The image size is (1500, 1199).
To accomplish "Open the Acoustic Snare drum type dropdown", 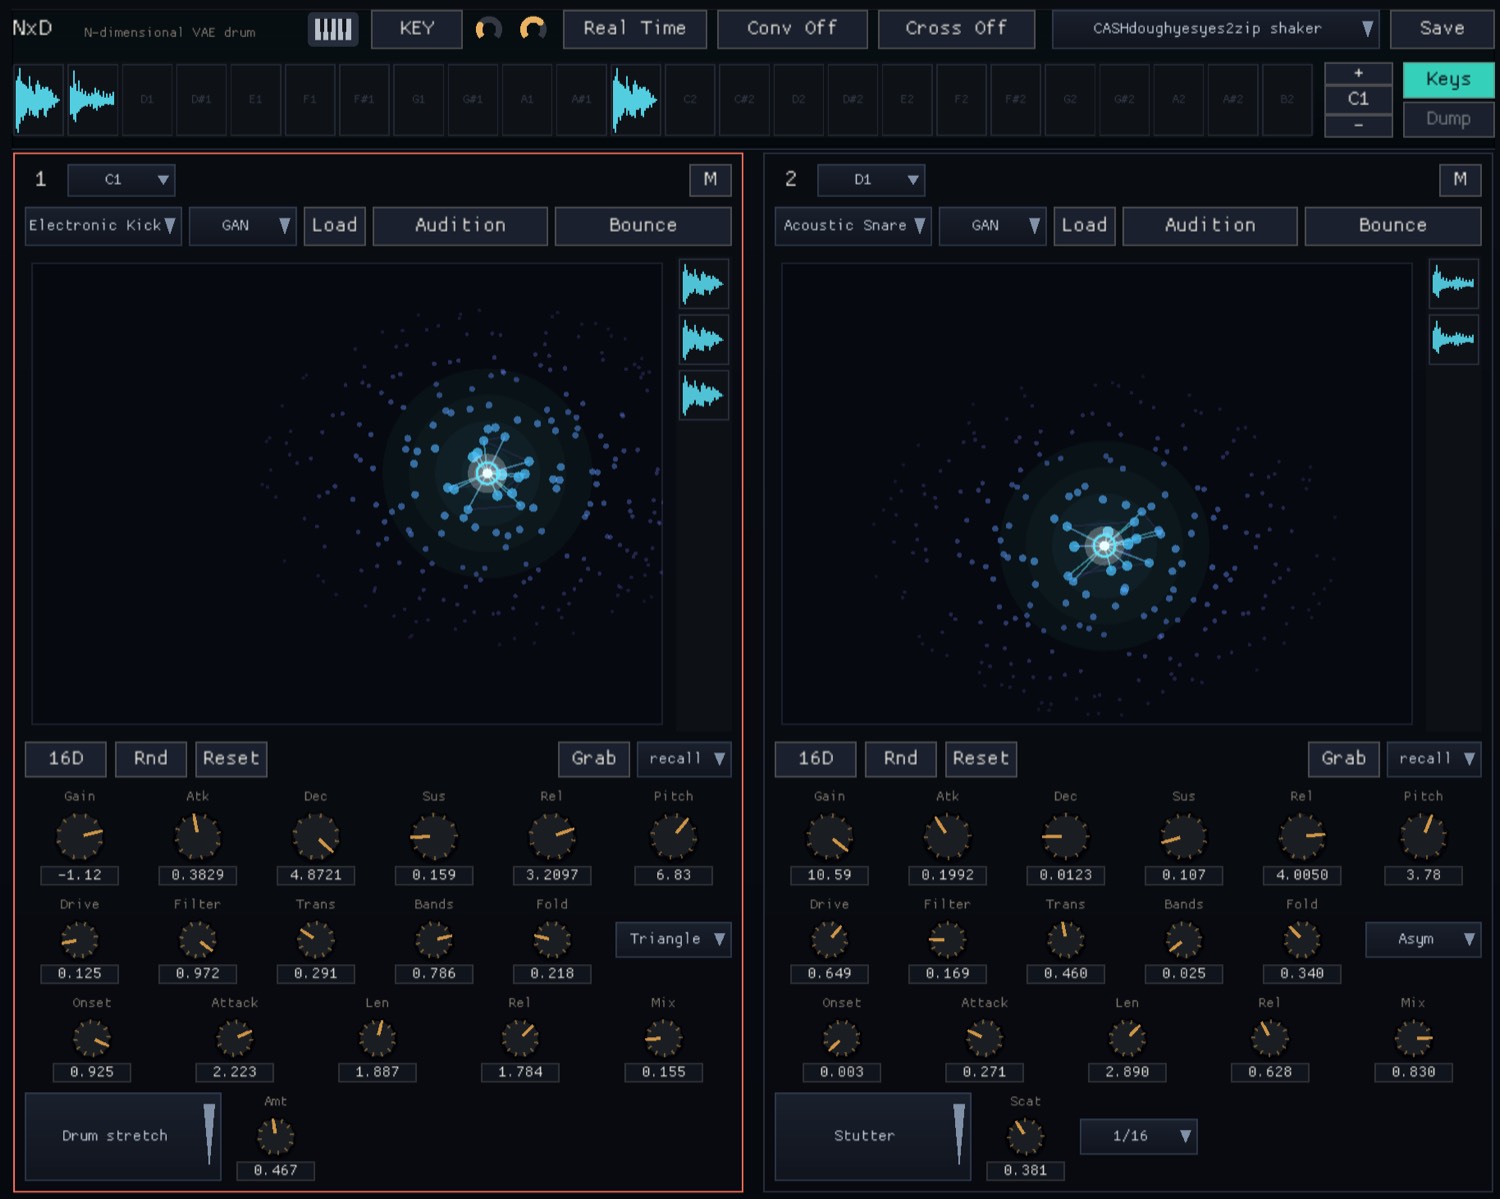I will [x=853, y=226].
